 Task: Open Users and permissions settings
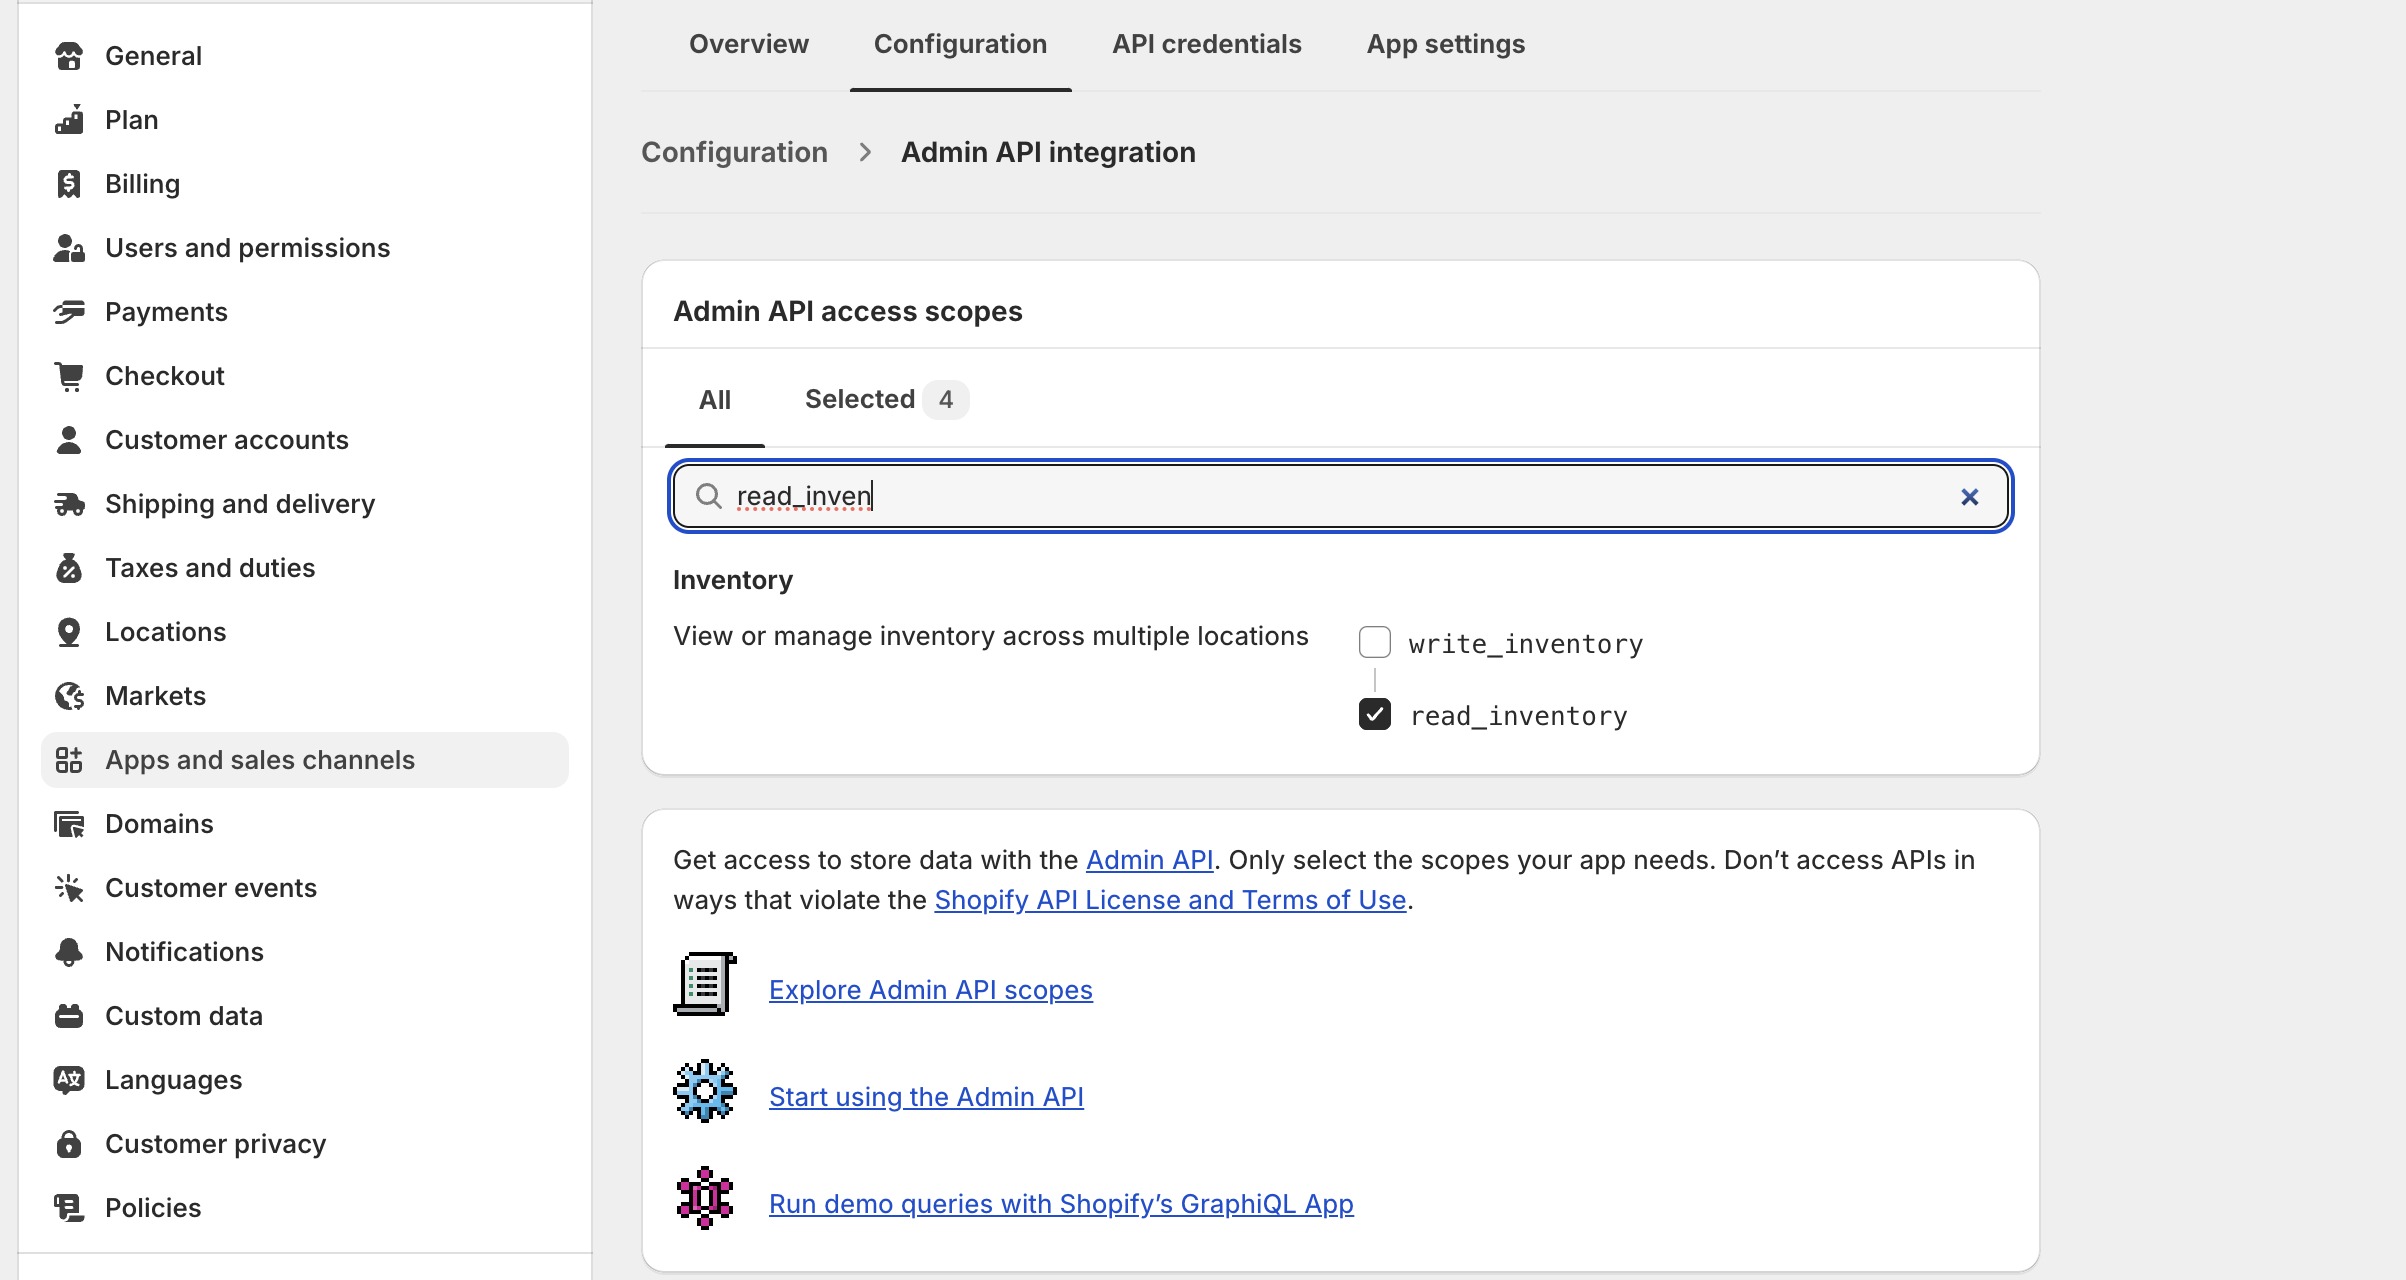(x=247, y=248)
